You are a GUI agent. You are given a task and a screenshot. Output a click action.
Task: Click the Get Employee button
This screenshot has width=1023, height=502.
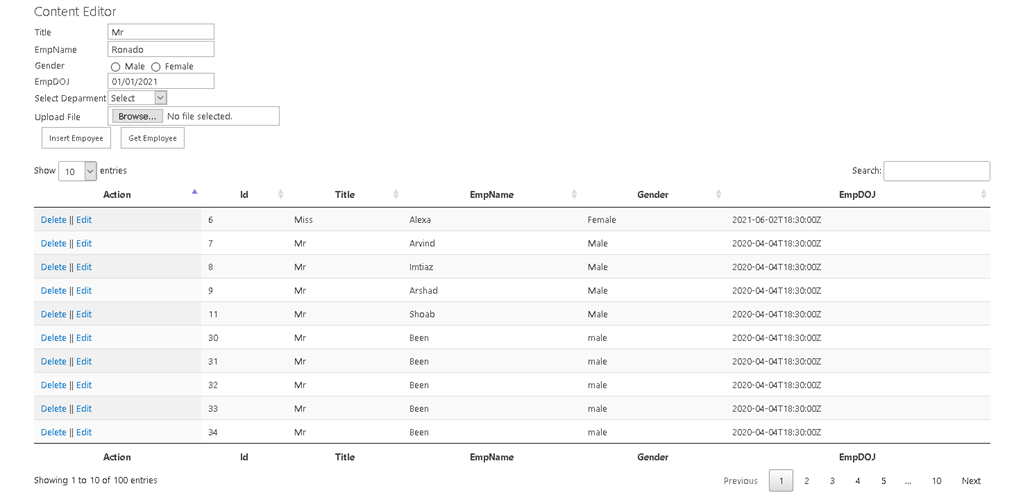click(x=153, y=138)
